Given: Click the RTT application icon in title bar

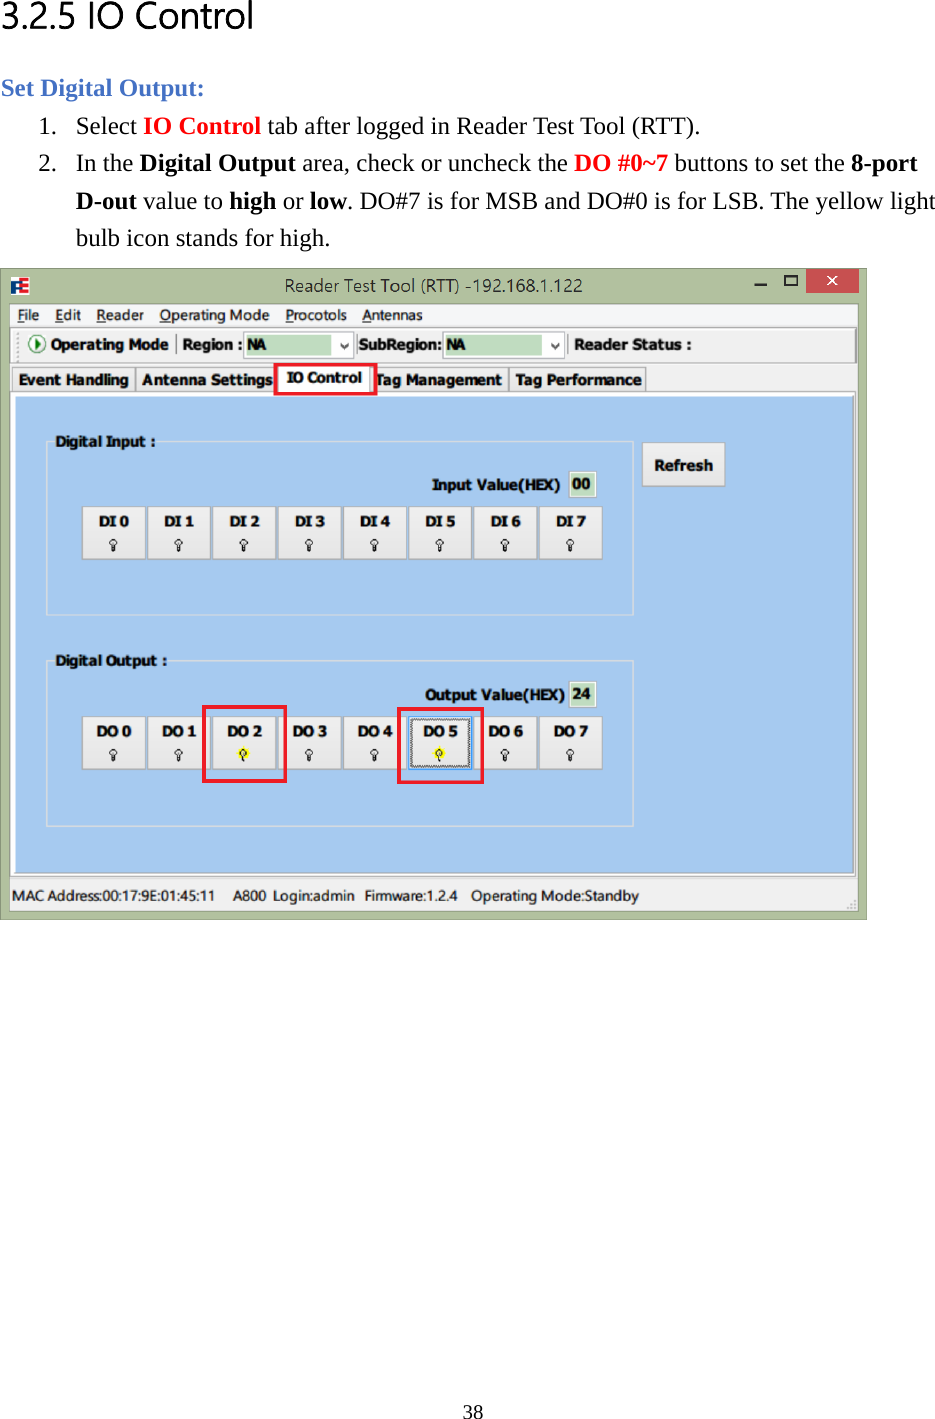Looking at the screenshot, I should point(20,286).
